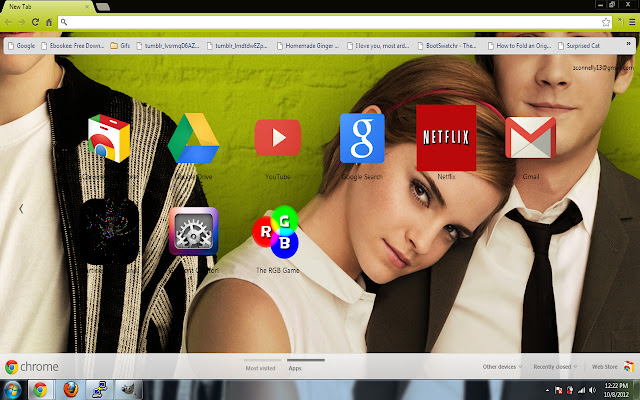Open the gear-icon theme creator app

[x=193, y=231]
